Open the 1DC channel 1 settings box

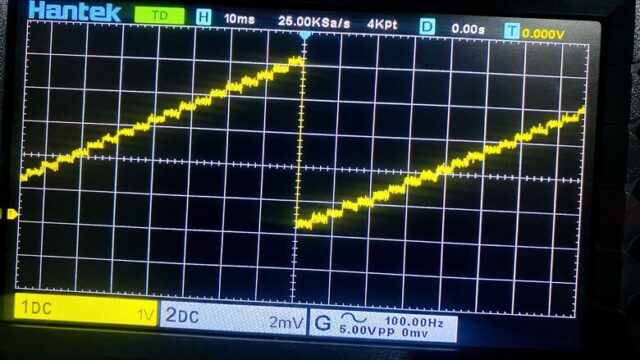(86, 311)
